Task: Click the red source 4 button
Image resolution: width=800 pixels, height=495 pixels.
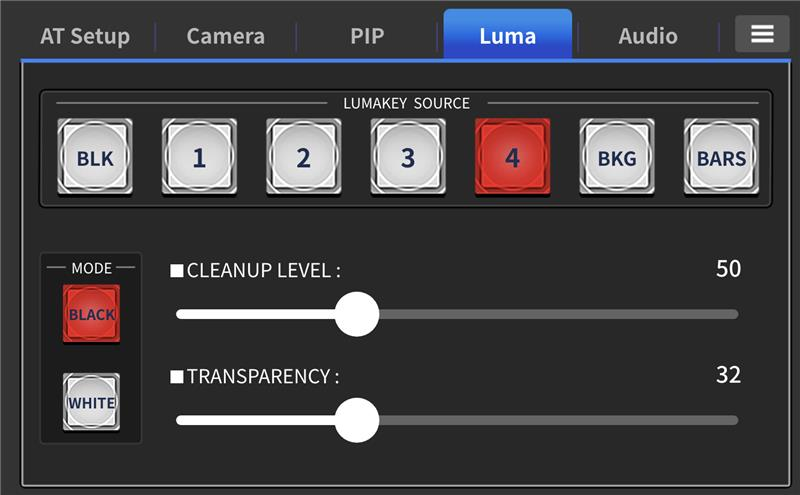Action: [512, 157]
